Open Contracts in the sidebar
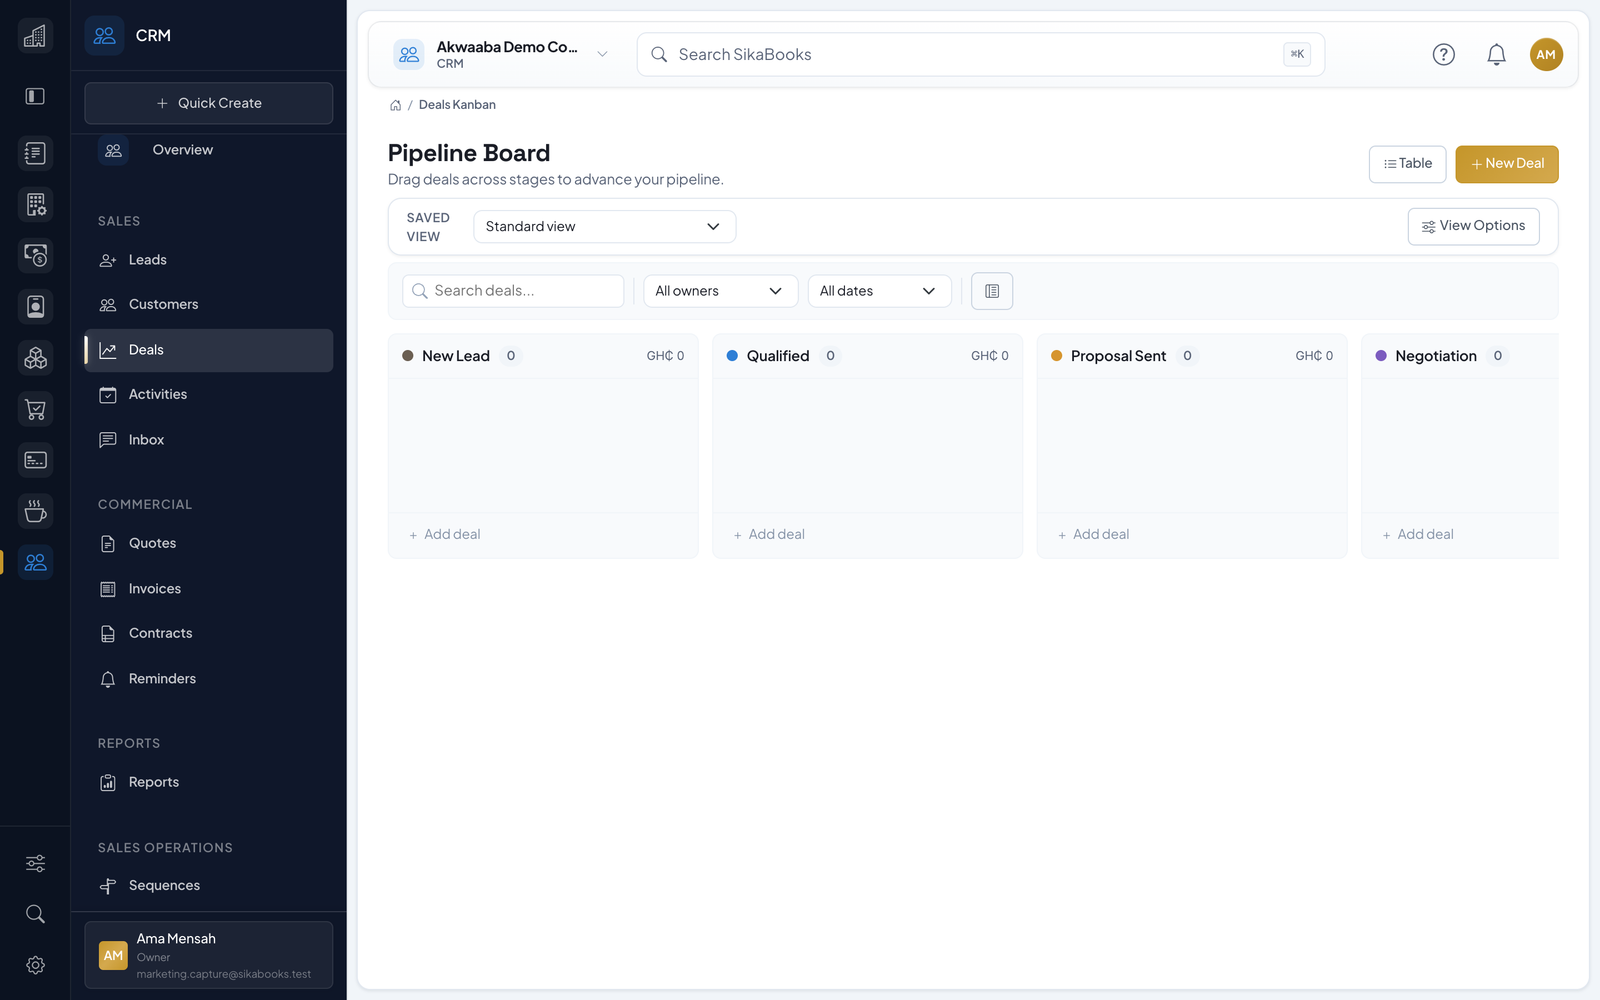The image size is (1600, 1000). click(x=209, y=634)
